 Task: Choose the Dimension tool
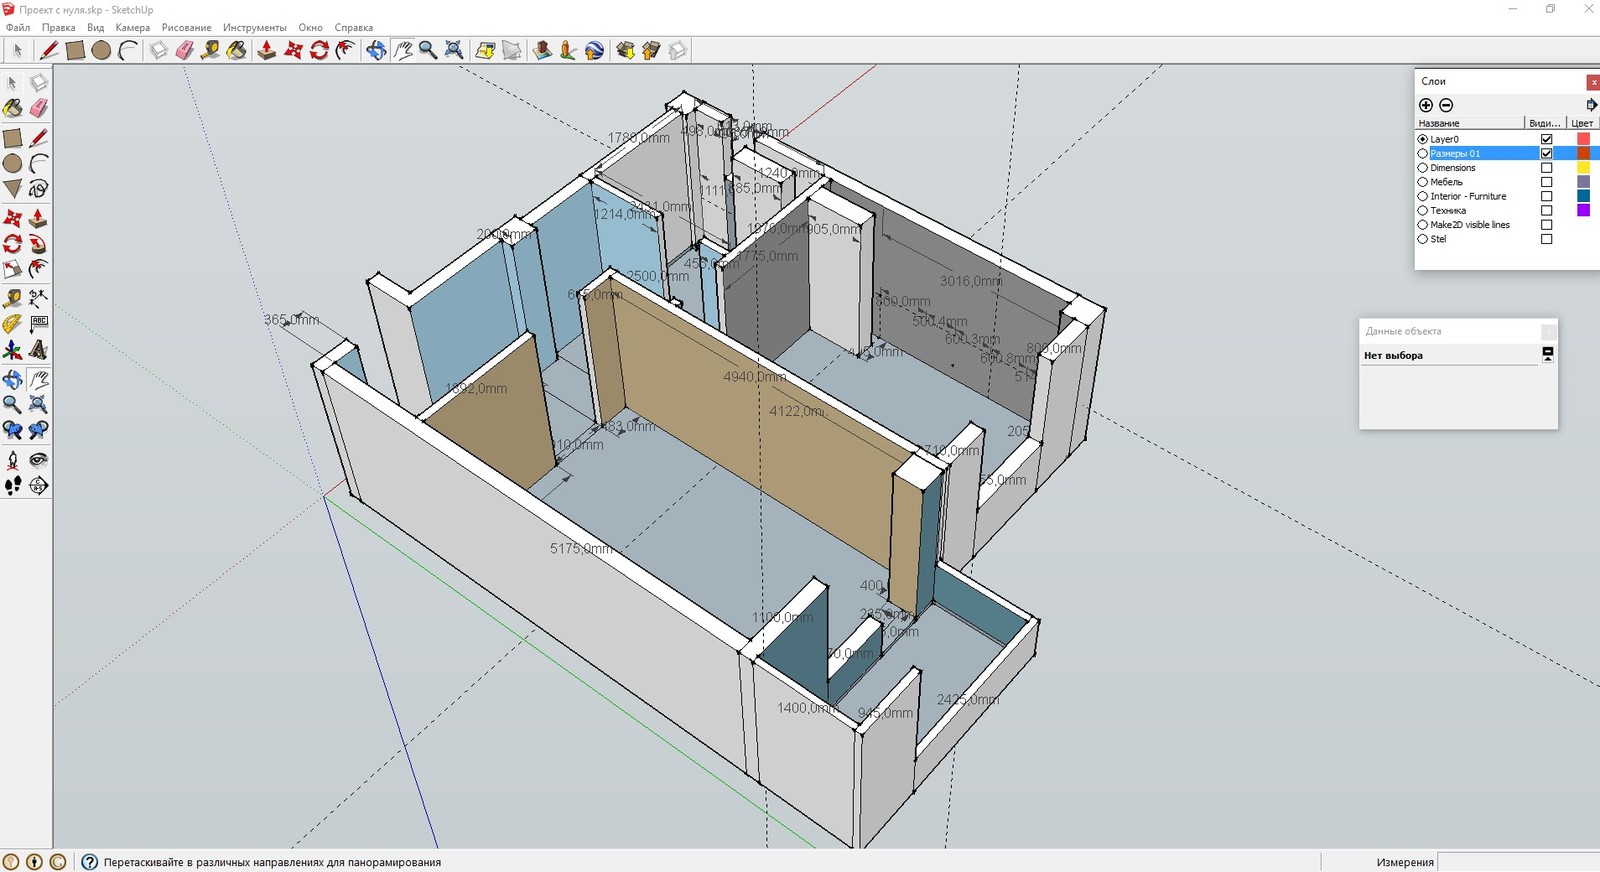[38, 298]
